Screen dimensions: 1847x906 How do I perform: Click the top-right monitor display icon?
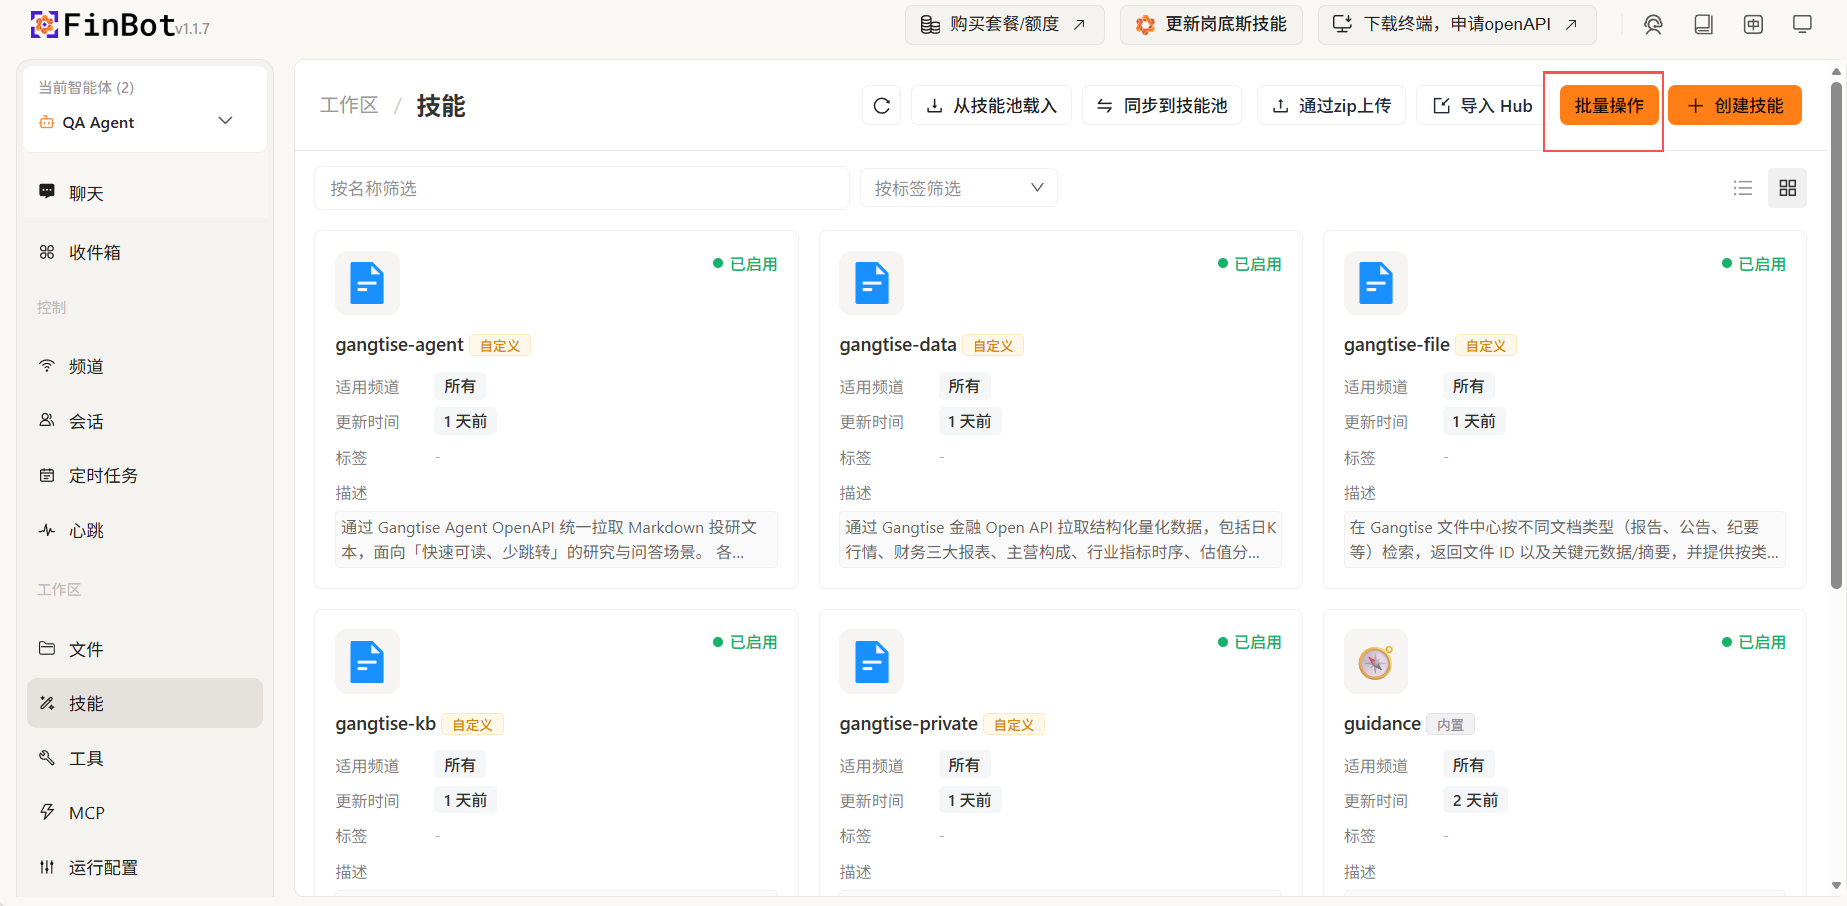click(x=1802, y=25)
